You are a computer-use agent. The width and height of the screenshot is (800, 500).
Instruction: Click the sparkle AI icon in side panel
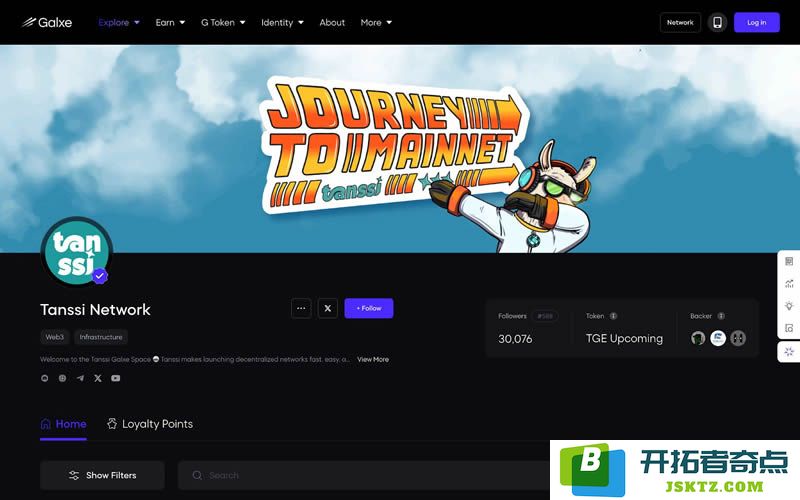coord(789,352)
